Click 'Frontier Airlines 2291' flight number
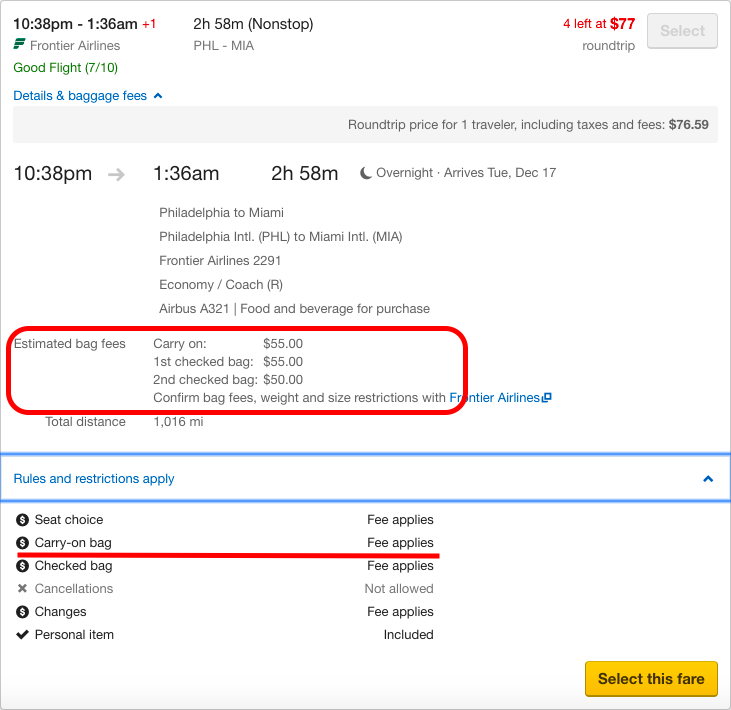 tap(220, 261)
